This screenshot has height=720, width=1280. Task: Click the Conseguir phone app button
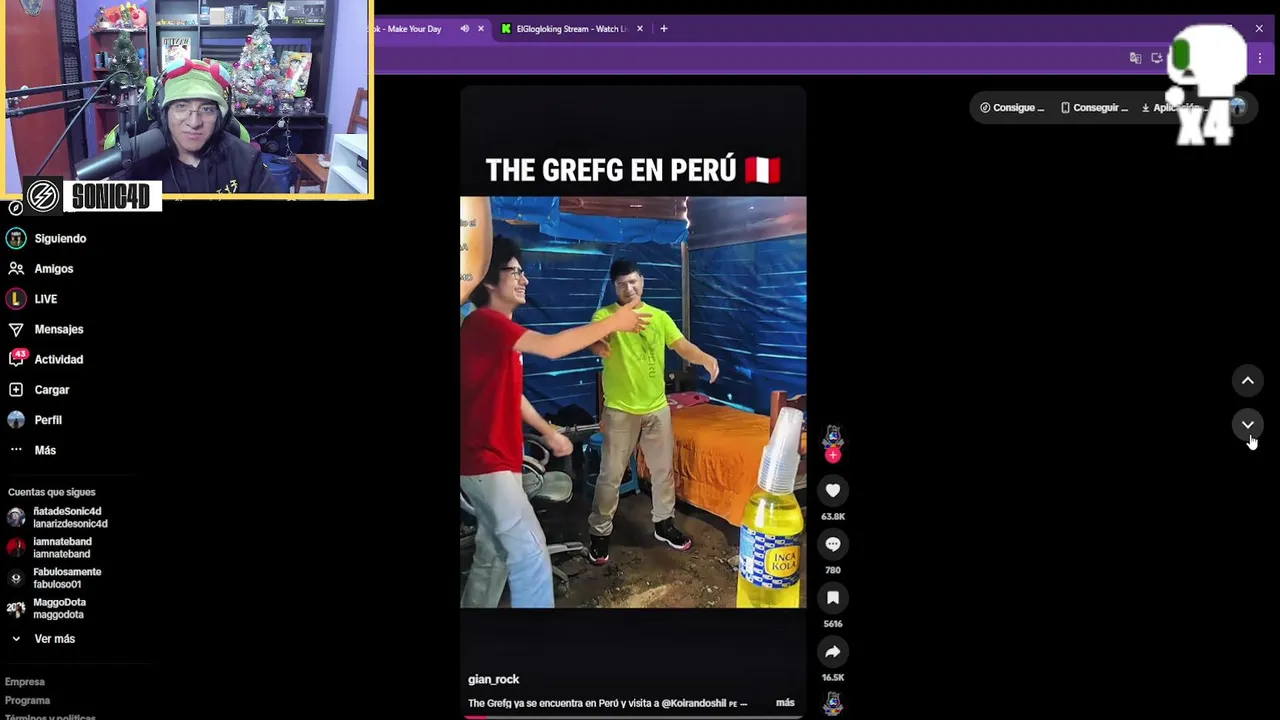(1094, 108)
